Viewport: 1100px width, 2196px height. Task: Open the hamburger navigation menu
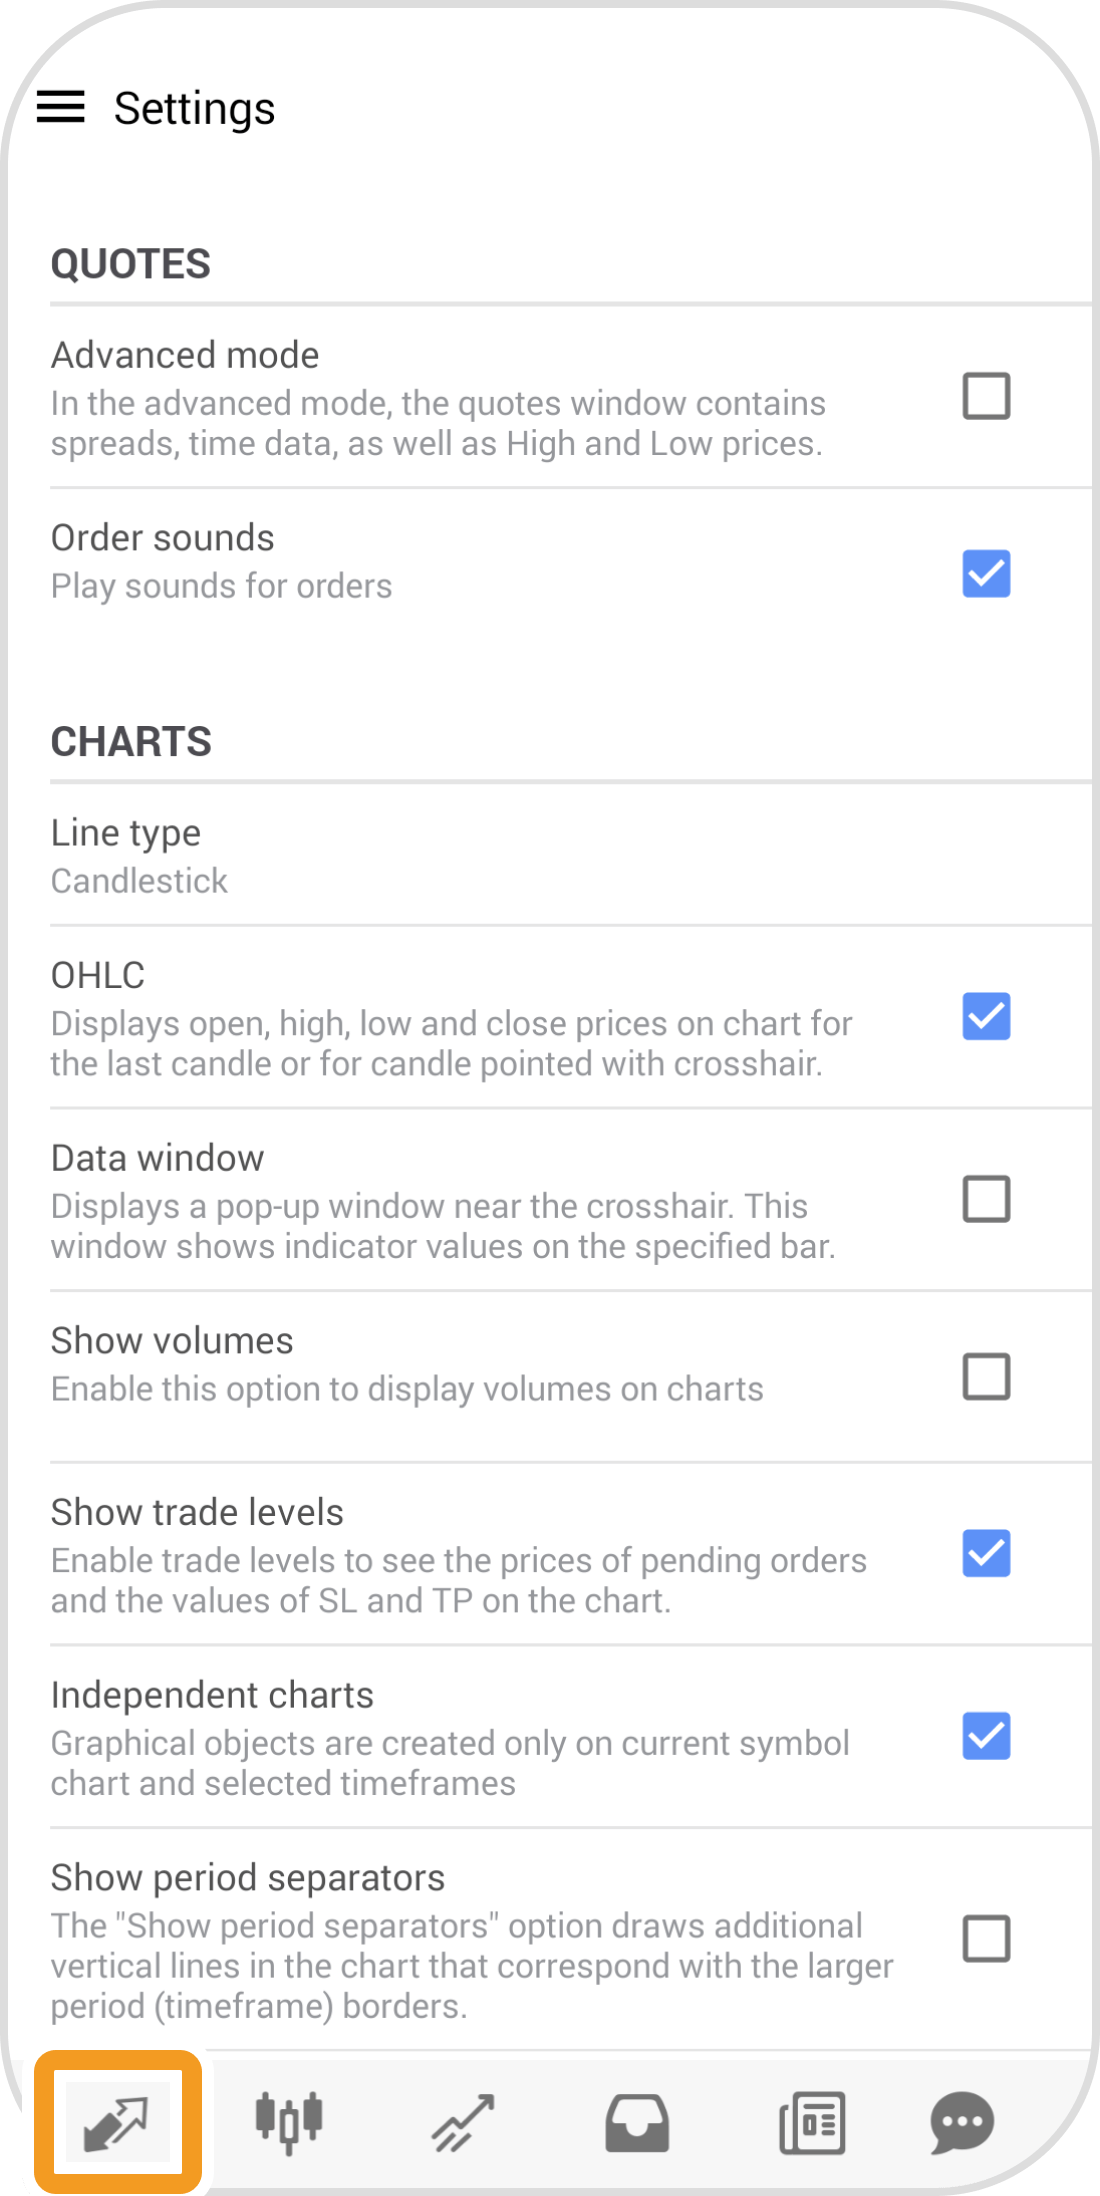(x=61, y=107)
